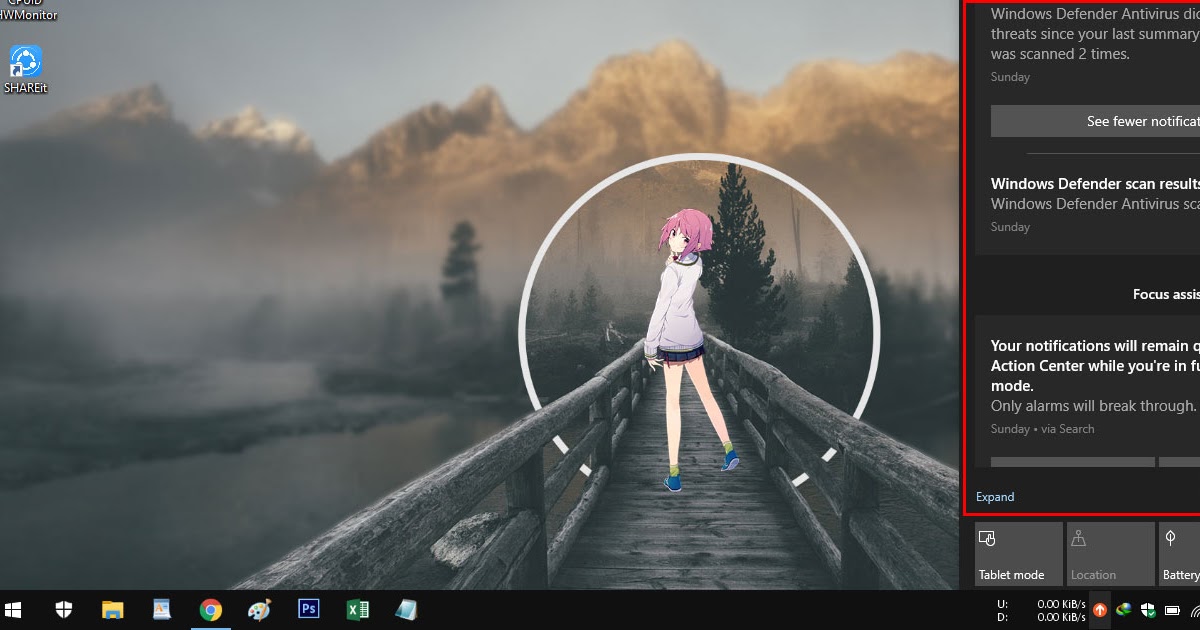Open the Notepad-style taskbar app
1200x630 pixels.
click(406, 609)
